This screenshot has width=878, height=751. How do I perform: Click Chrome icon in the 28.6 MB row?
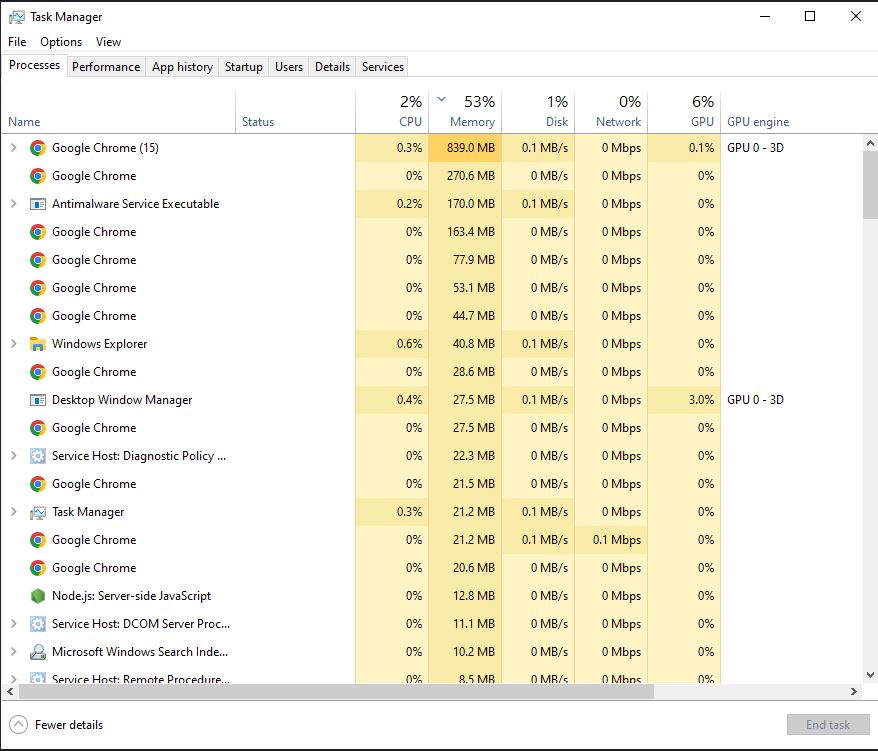coord(38,372)
